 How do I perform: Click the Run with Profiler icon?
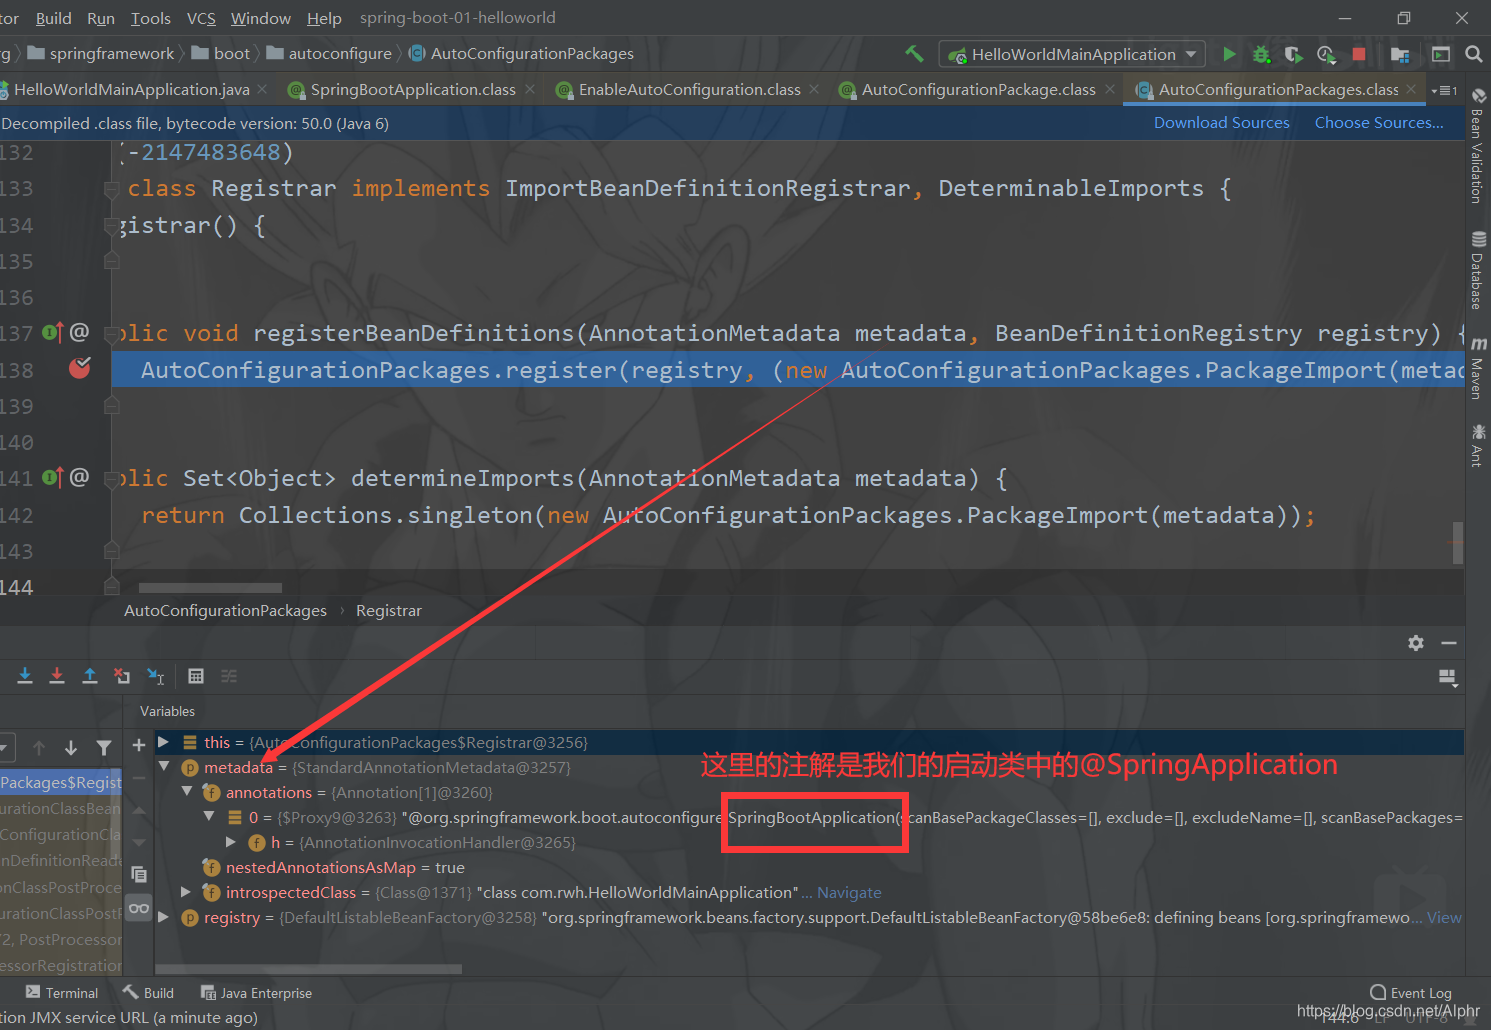click(1326, 54)
